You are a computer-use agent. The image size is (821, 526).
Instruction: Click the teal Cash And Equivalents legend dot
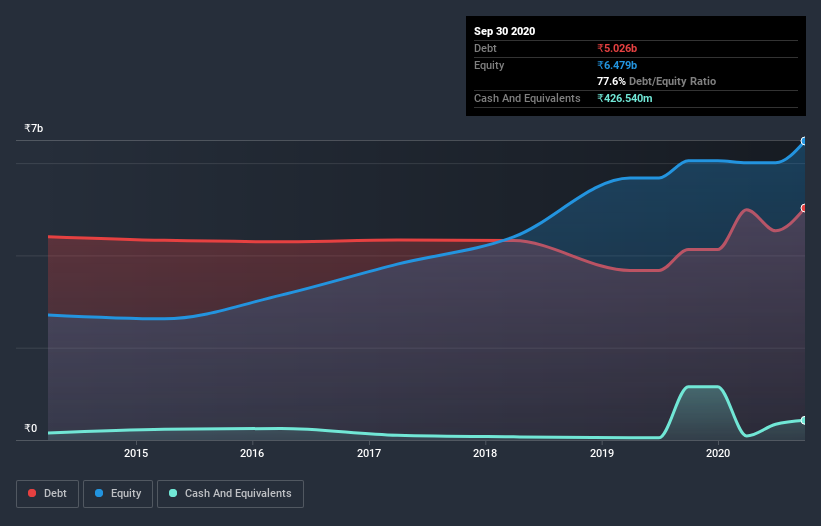pyautogui.click(x=173, y=493)
